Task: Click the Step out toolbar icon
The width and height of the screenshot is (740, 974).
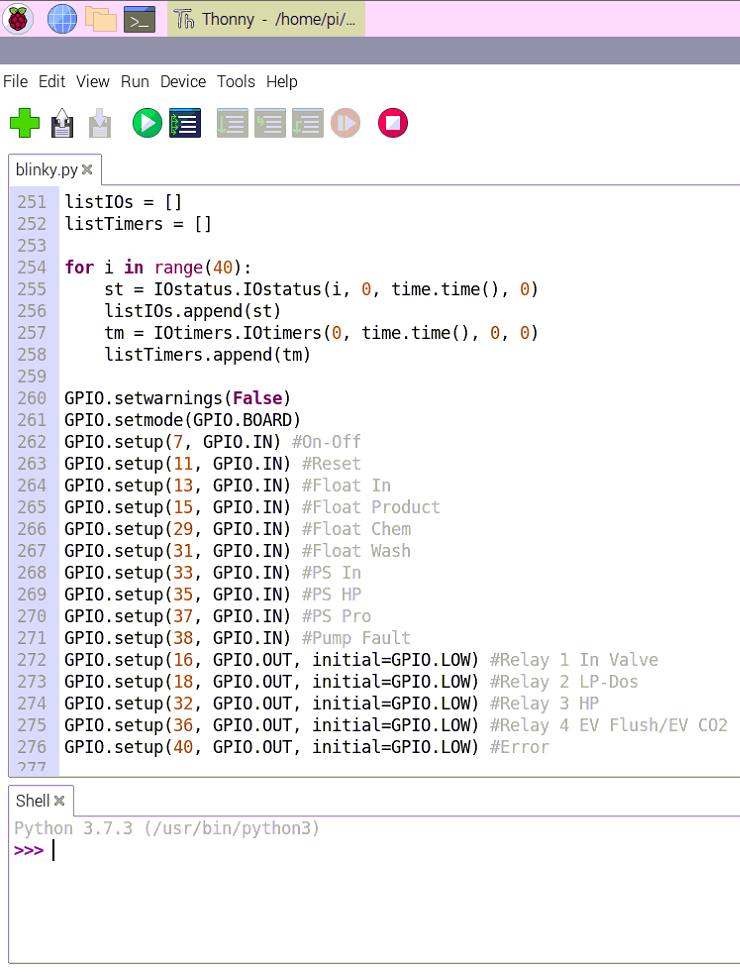Action: 307,123
